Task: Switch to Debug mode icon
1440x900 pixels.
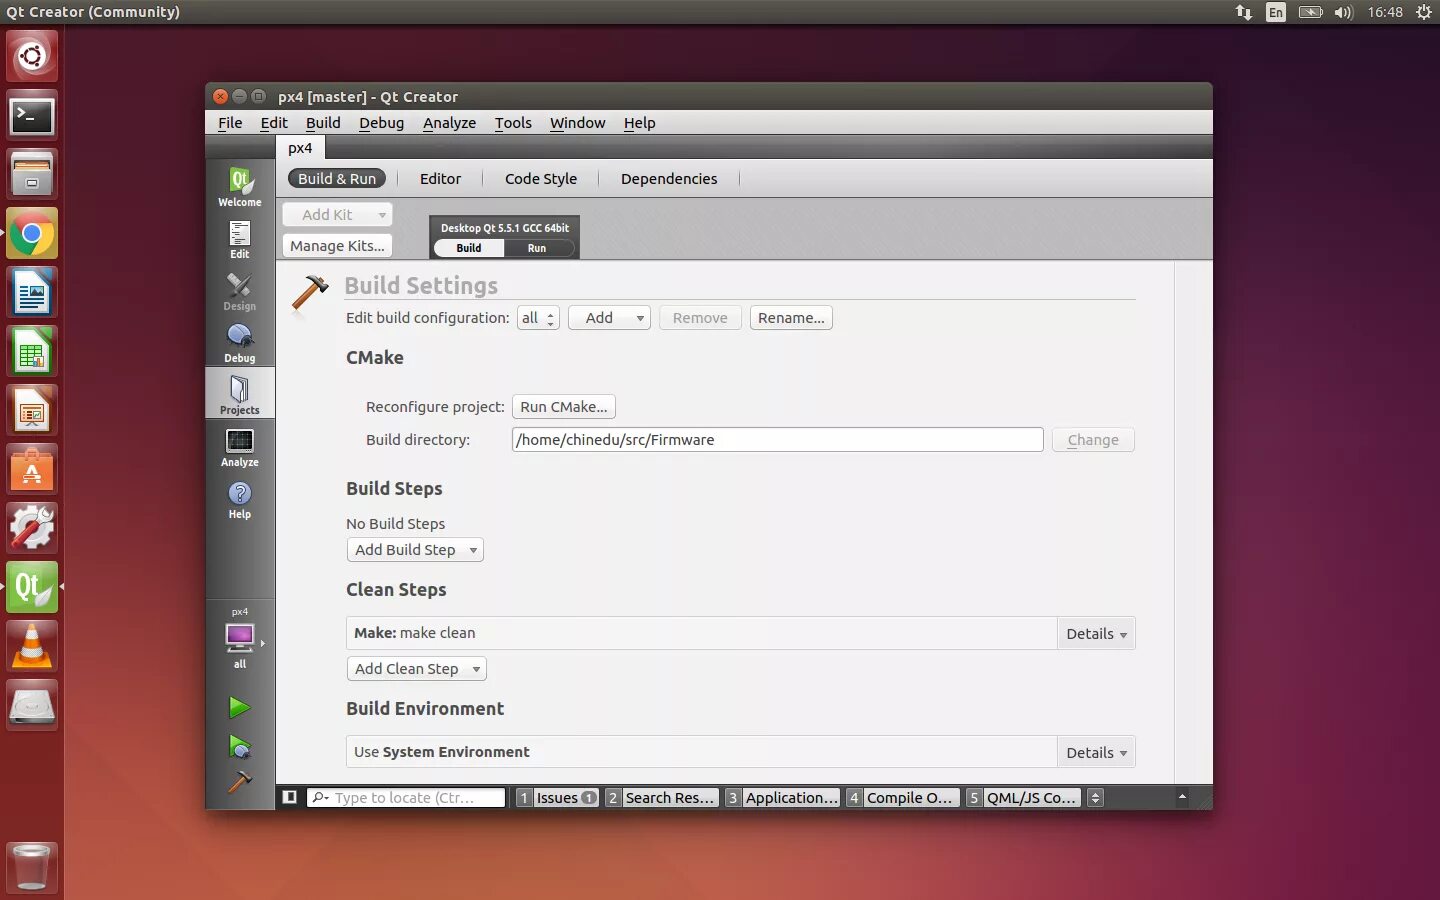Action: (x=240, y=343)
